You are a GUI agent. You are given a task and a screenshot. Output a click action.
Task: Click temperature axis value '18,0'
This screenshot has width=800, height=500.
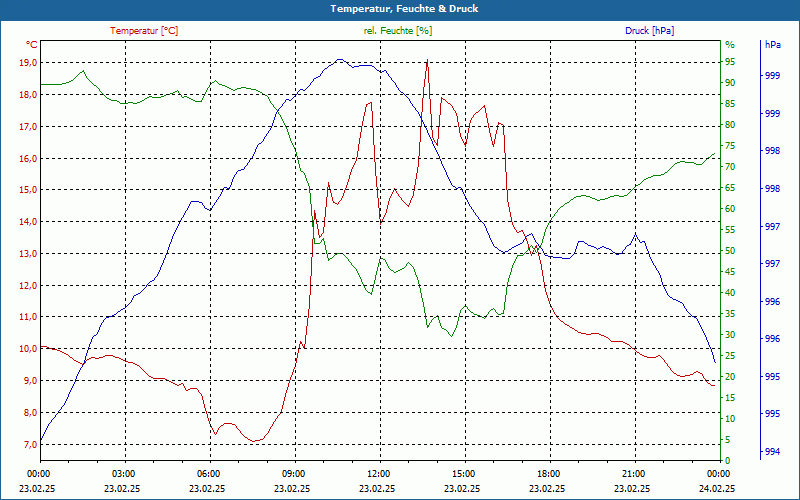point(28,95)
